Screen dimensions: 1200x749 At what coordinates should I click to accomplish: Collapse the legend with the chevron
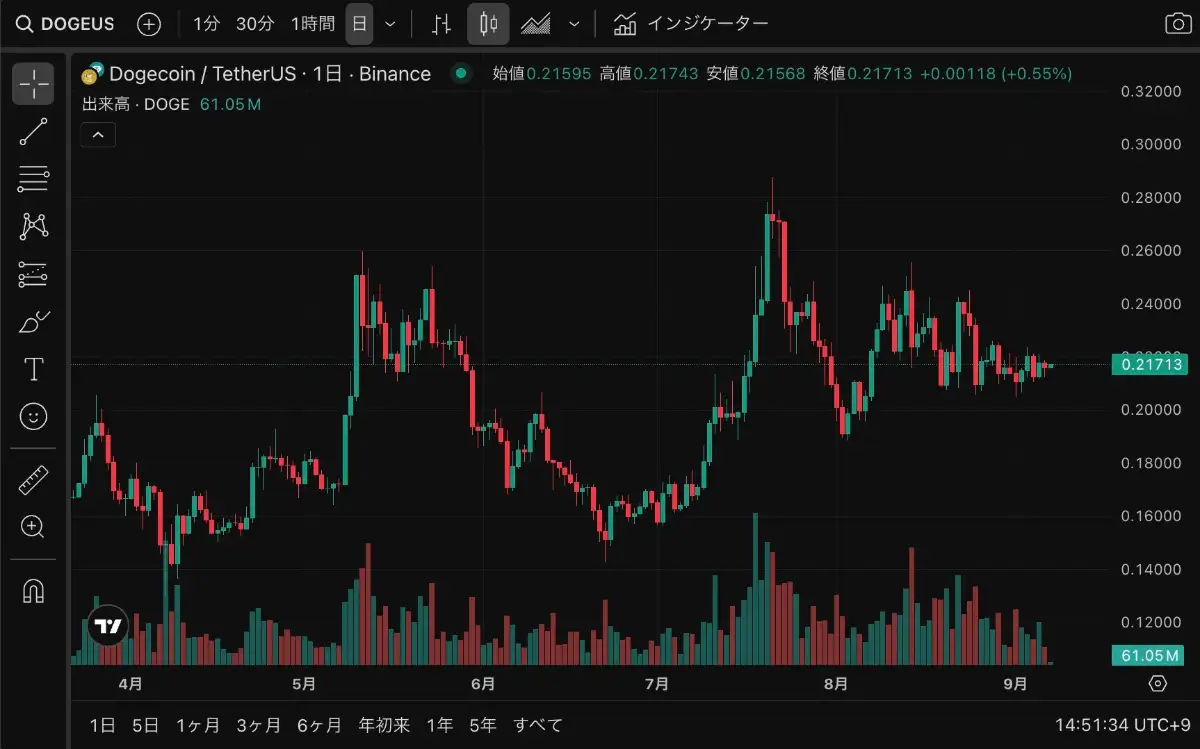click(x=97, y=134)
